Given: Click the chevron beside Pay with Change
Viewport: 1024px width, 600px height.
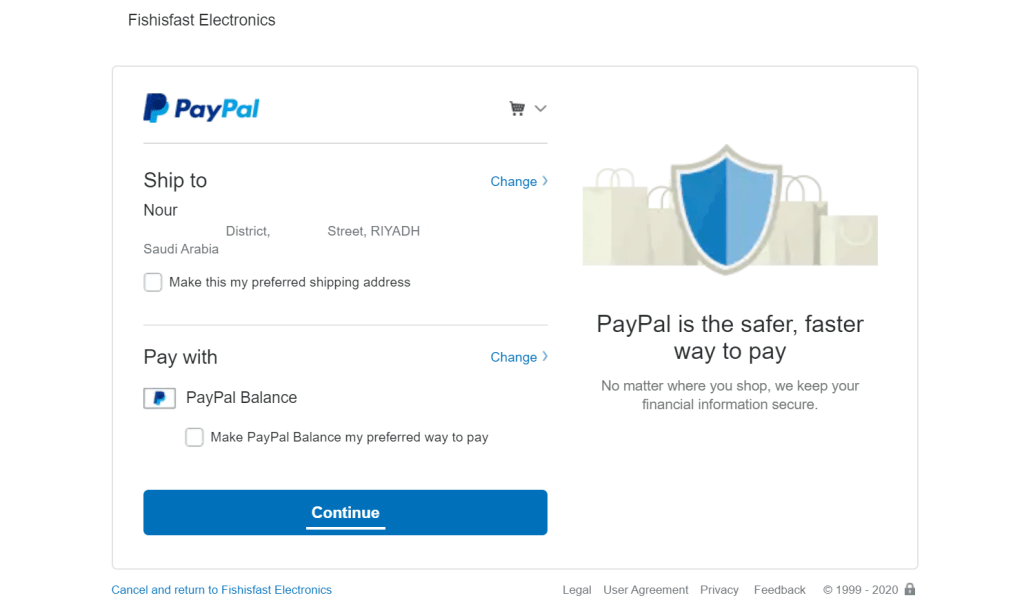Looking at the screenshot, I should (x=545, y=356).
